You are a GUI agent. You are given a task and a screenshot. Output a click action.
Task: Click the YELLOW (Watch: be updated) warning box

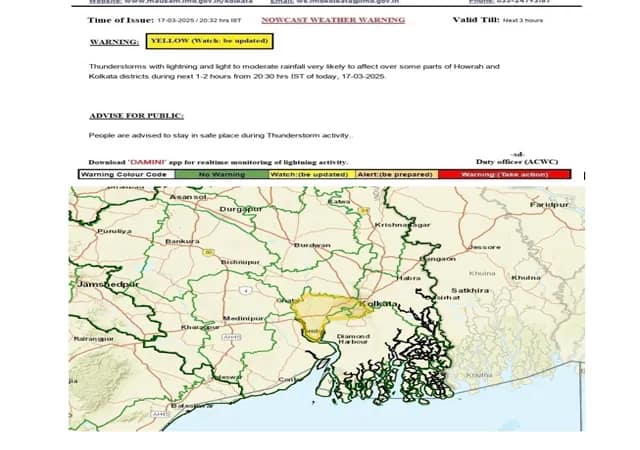tap(209, 41)
